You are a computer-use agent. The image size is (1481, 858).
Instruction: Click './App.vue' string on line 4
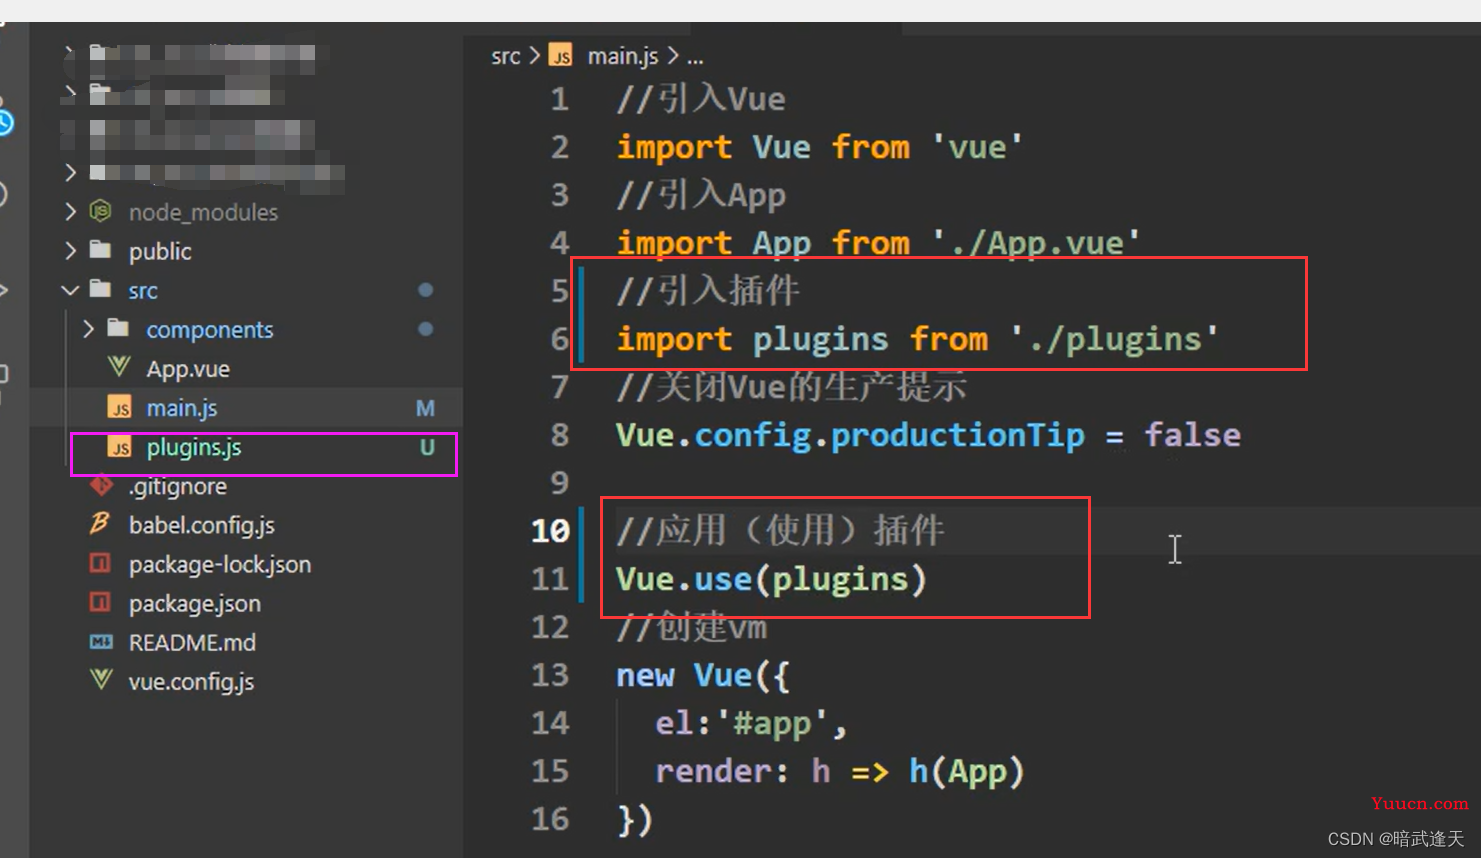pos(1036,243)
